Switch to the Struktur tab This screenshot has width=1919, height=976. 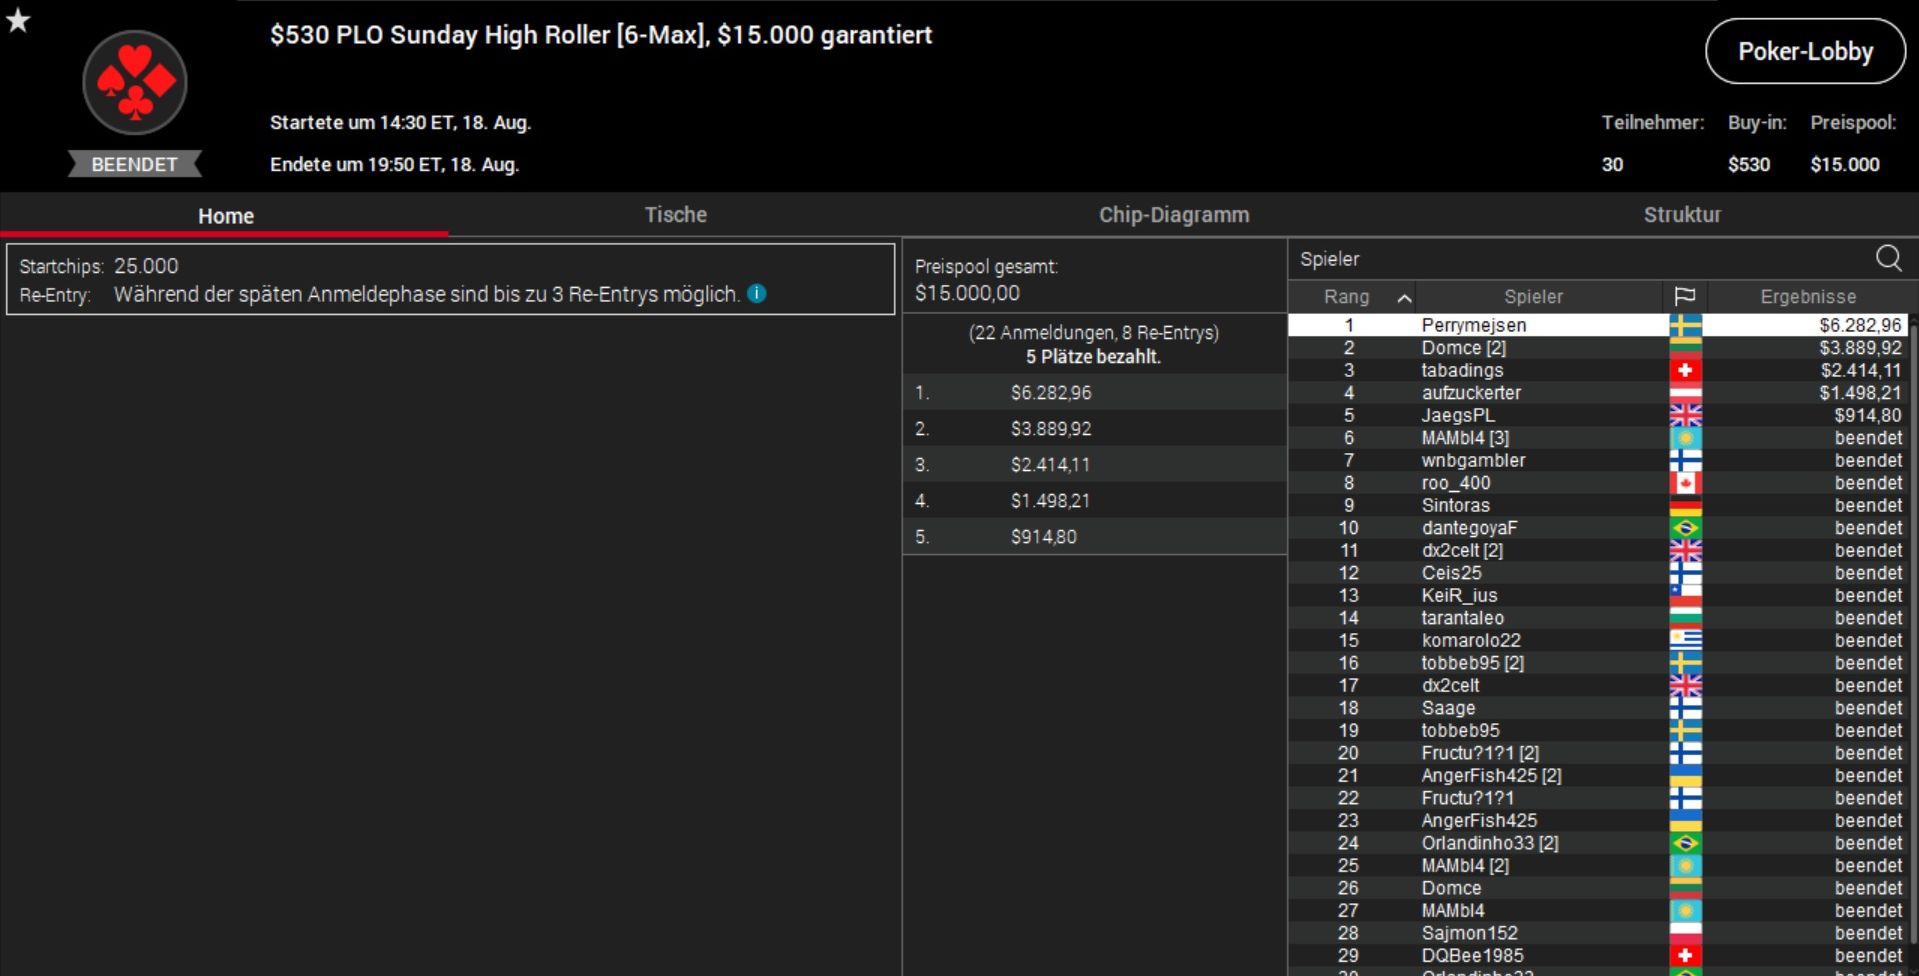(1682, 215)
